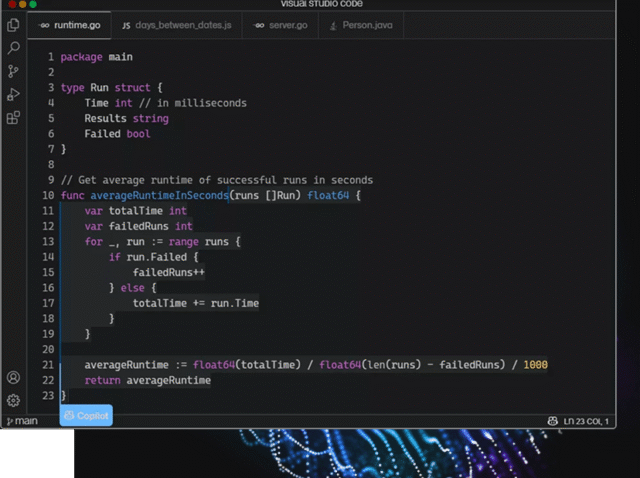Place cursor on return averageRuntime line

[x=147, y=380]
